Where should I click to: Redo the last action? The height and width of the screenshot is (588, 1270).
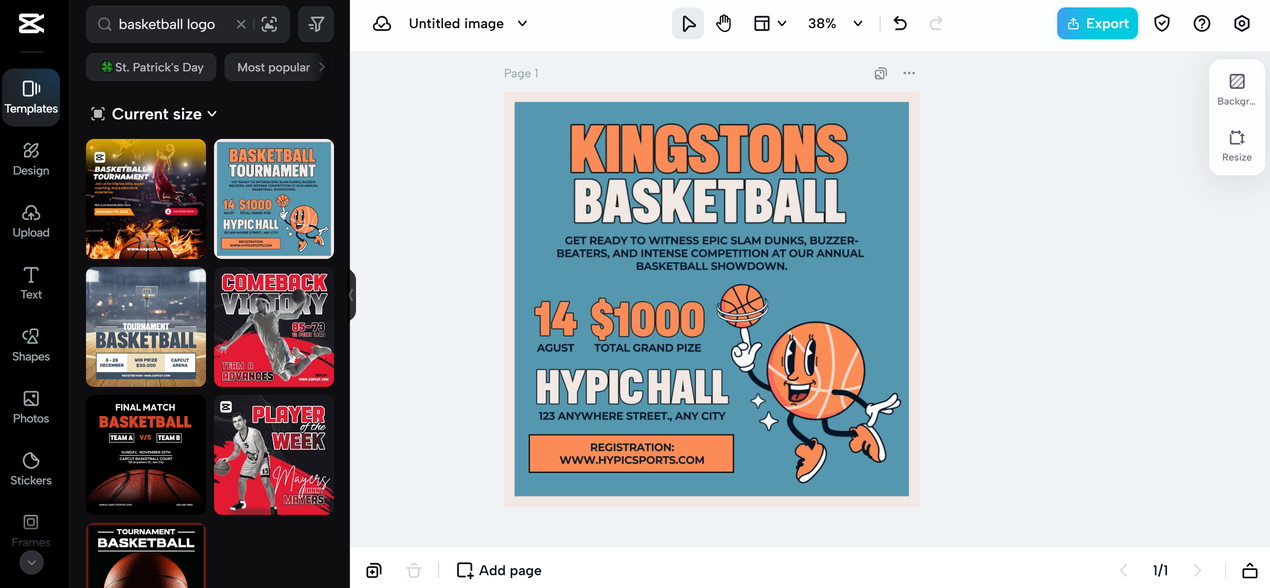pyautogui.click(x=936, y=24)
